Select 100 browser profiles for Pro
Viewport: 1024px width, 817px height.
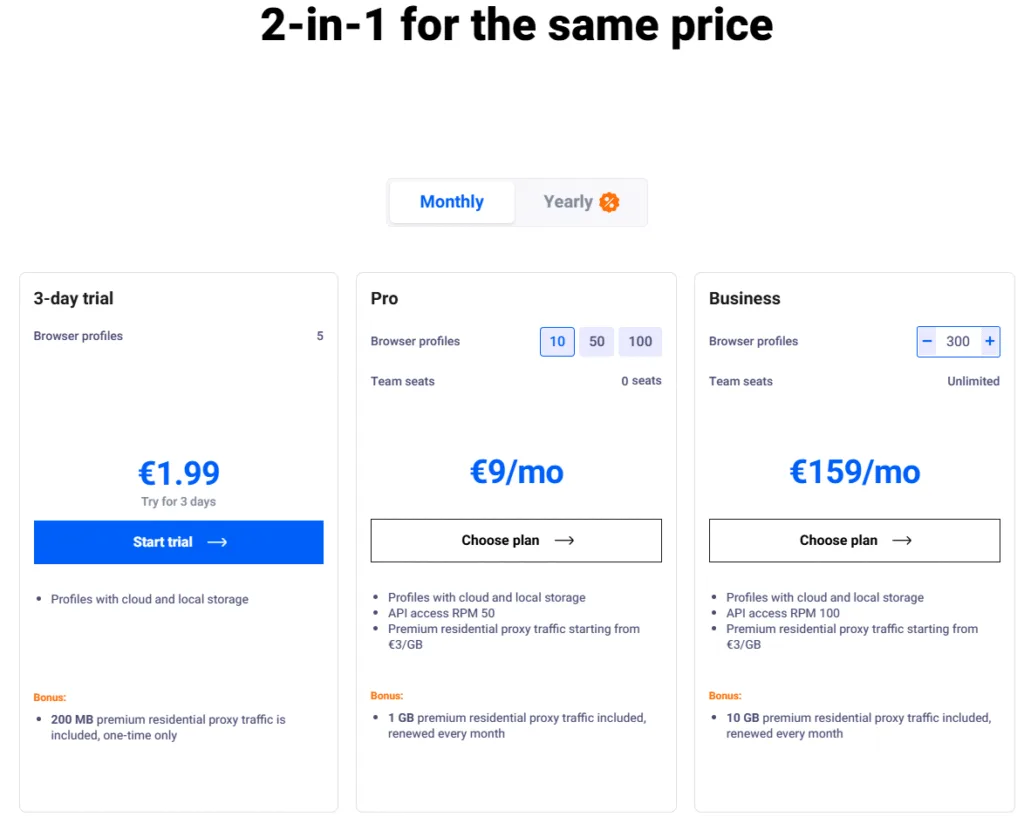pos(640,341)
